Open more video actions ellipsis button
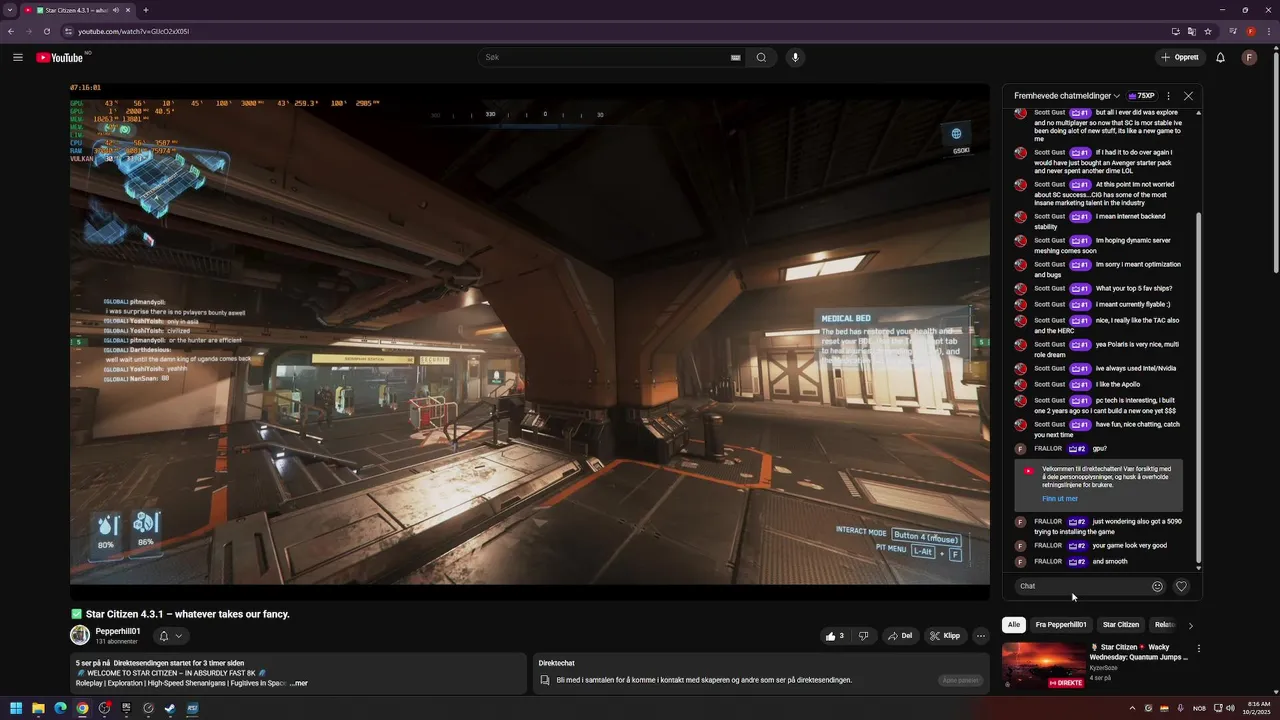The image size is (1280, 720). coord(981,636)
